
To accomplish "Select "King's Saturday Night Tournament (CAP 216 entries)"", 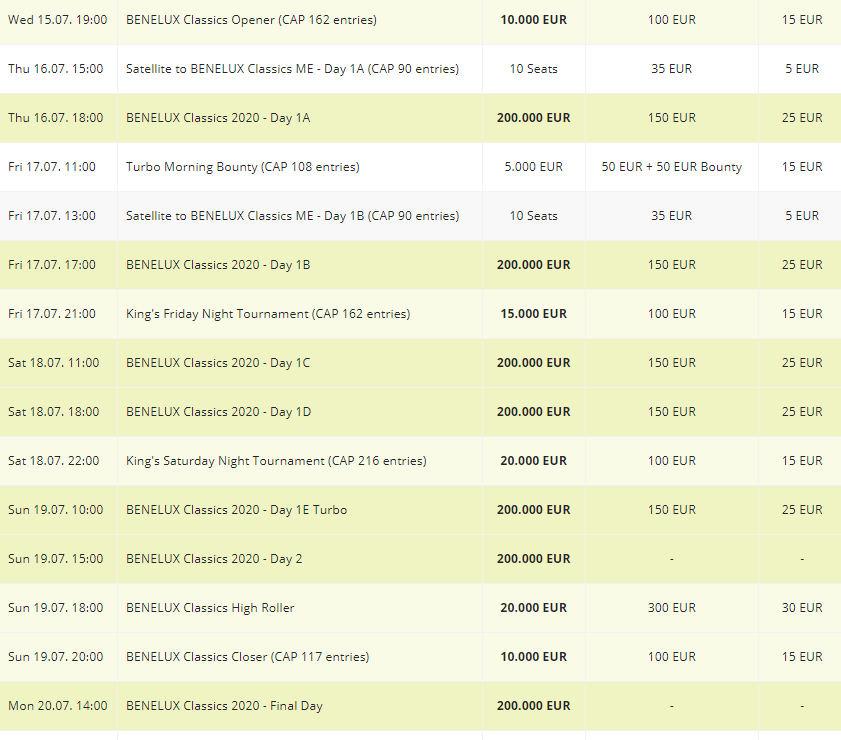I will point(276,461).
